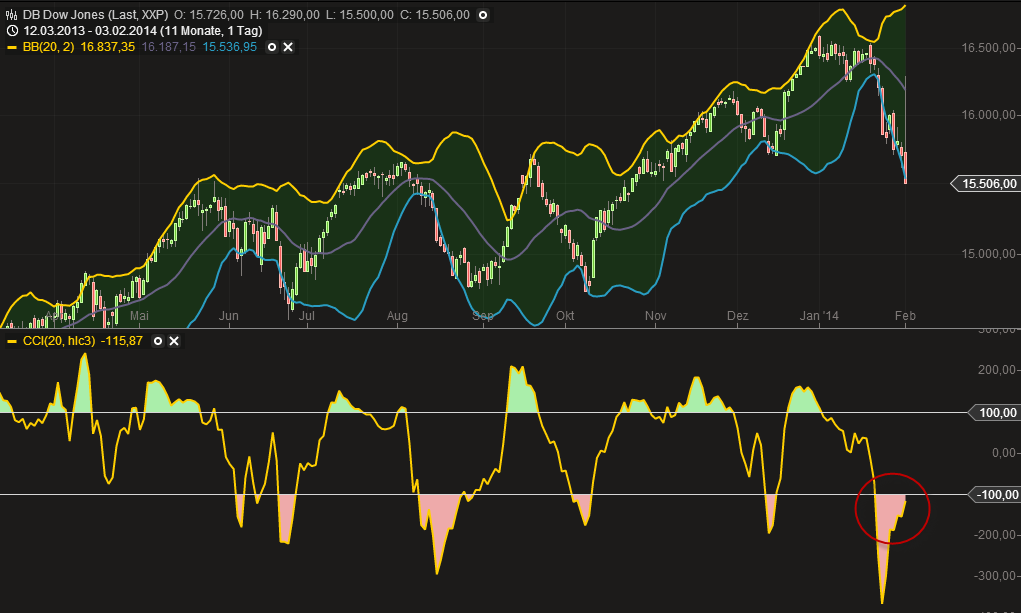Click the high price H: 16.290,00

(285, 15)
